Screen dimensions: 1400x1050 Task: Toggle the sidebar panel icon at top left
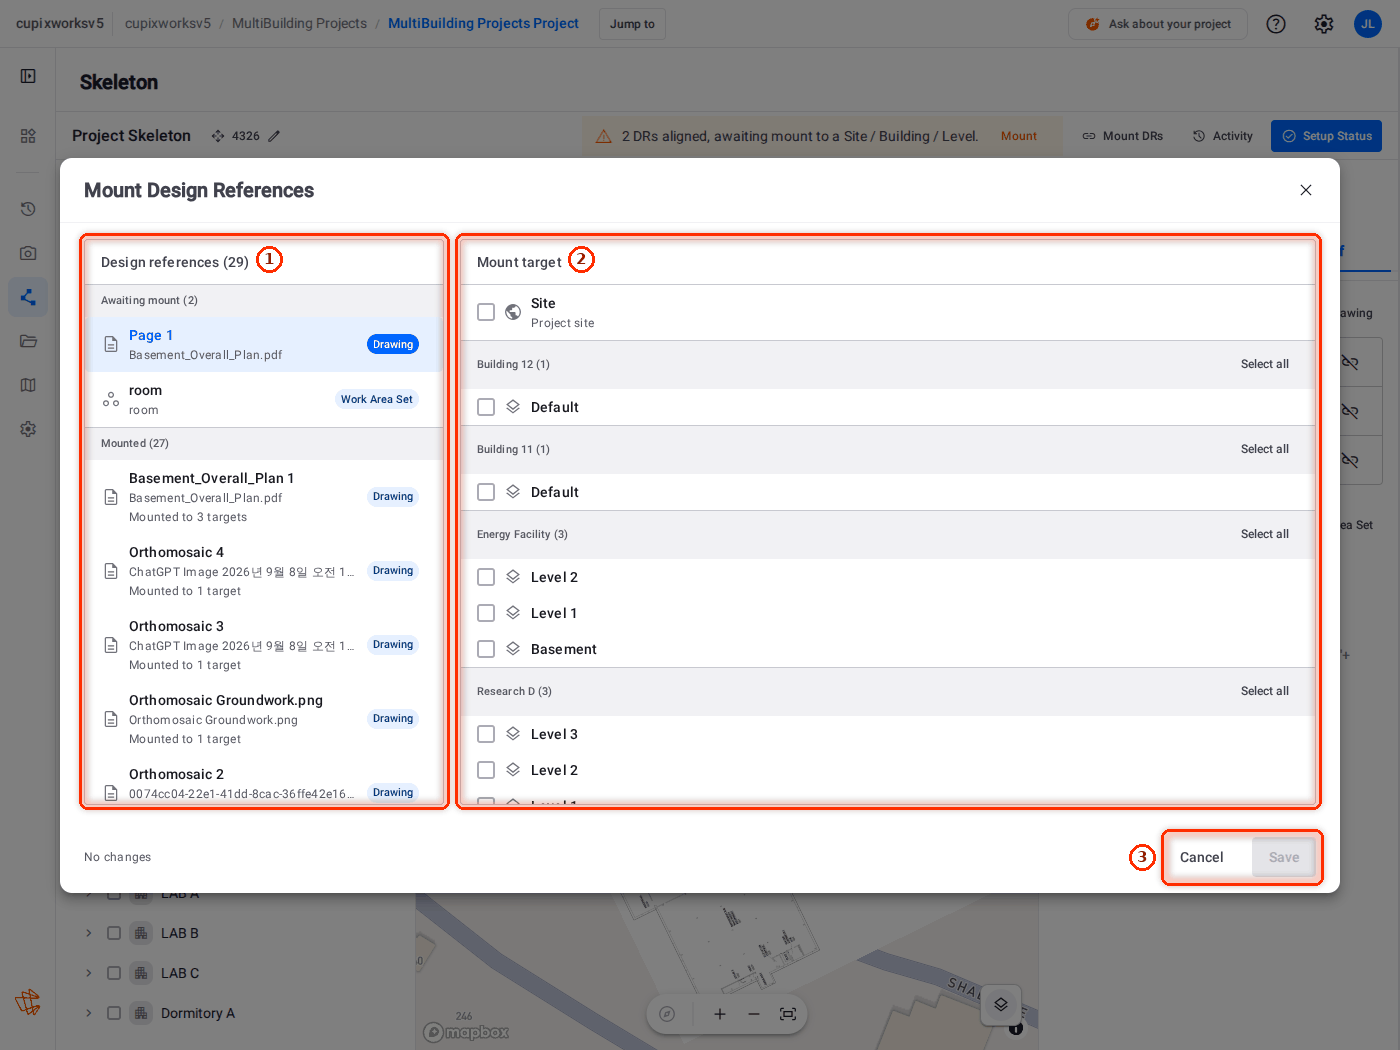28,76
